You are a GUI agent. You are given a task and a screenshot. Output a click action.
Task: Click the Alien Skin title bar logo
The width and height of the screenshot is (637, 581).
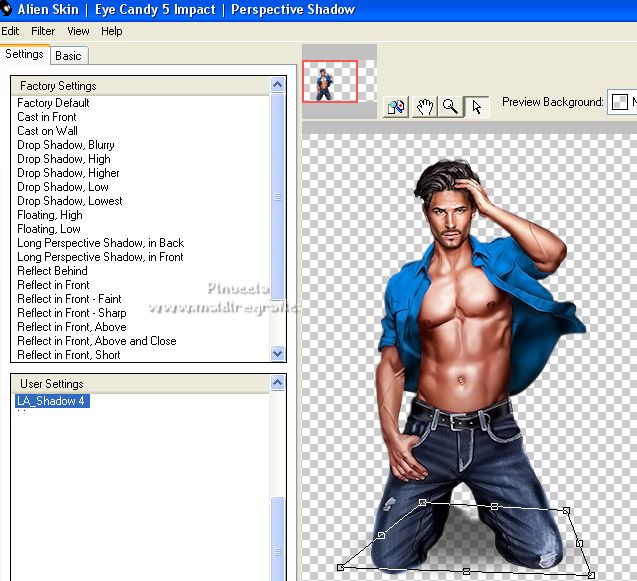6,9
